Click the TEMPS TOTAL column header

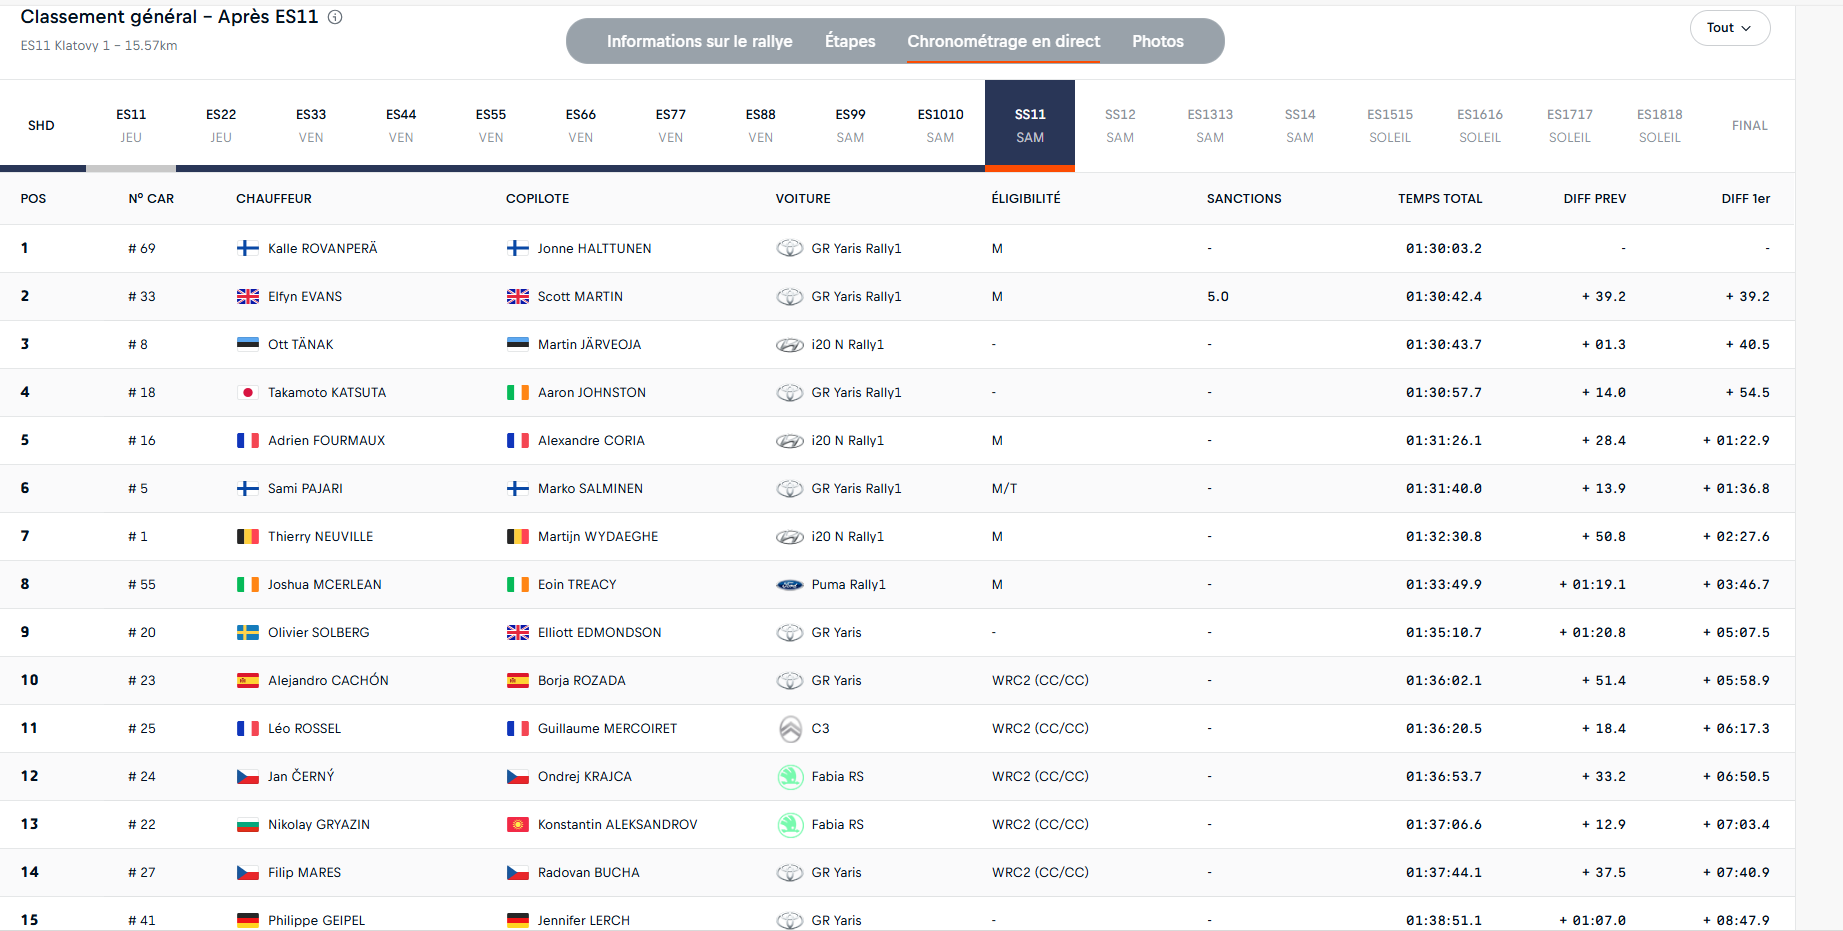click(x=1440, y=198)
